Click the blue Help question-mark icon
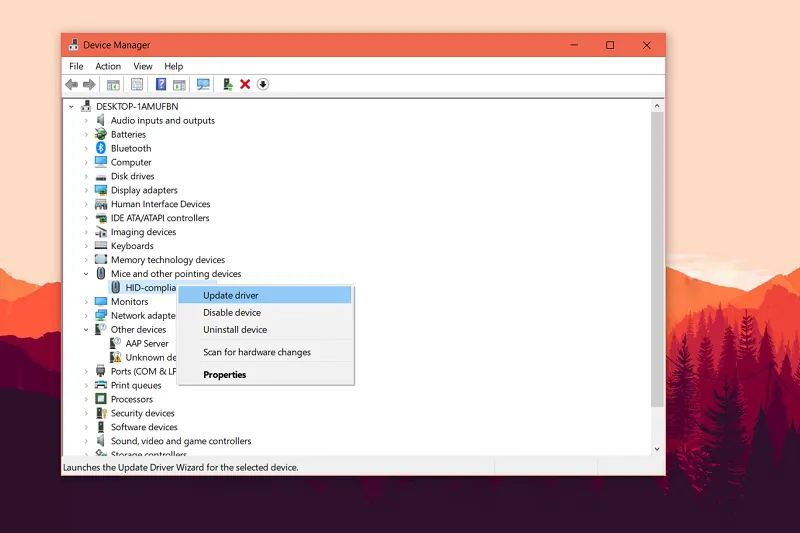The height and width of the screenshot is (533, 800). [161, 84]
